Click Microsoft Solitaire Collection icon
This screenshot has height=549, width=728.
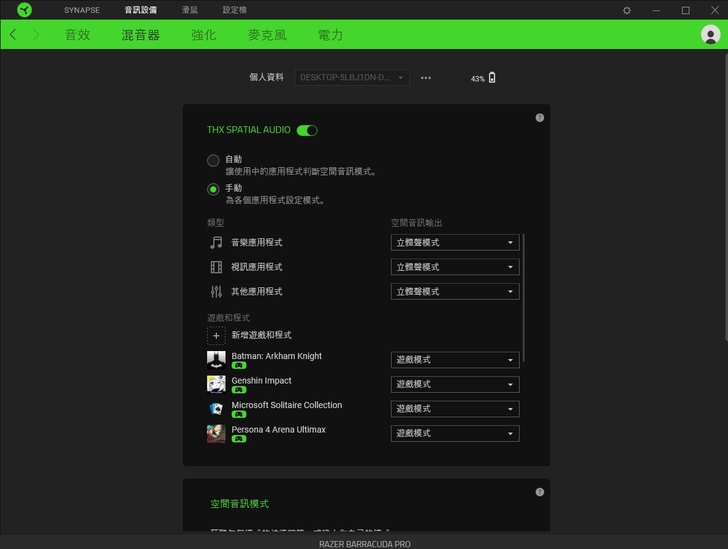(x=216, y=409)
